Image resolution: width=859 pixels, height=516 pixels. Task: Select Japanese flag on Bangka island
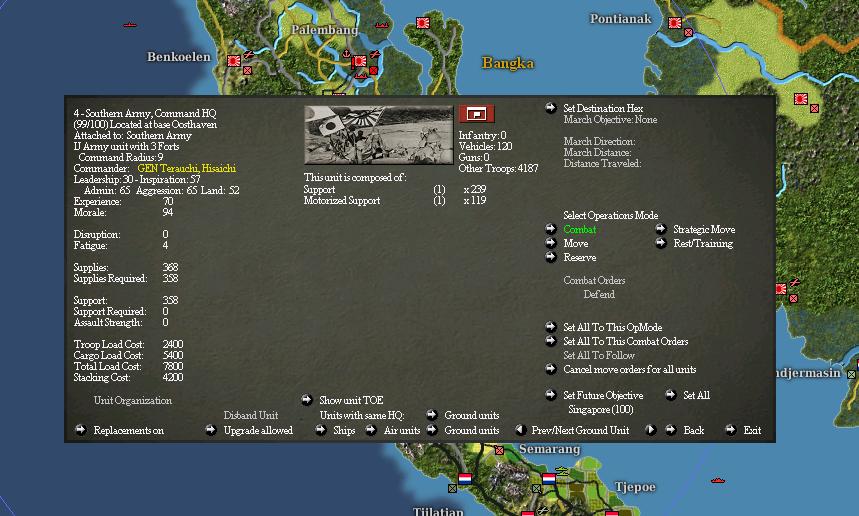point(422,23)
